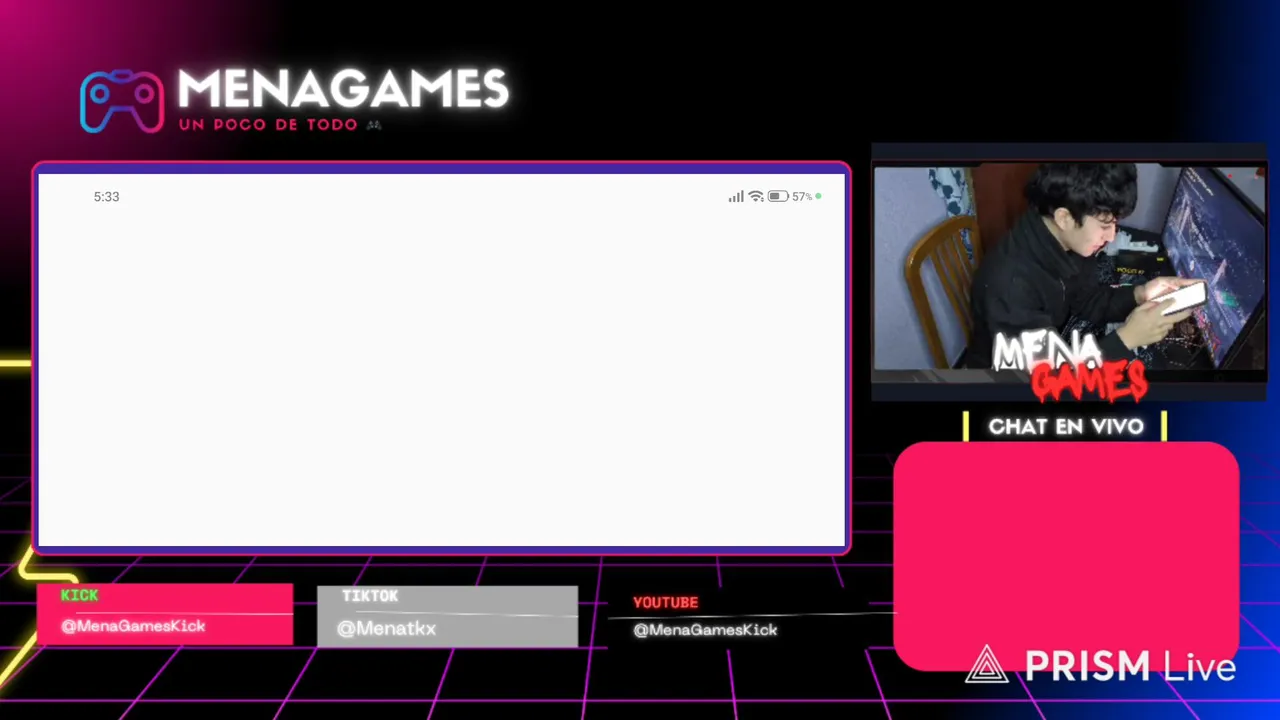Image resolution: width=1280 pixels, height=720 pixels.
Task: Click the 'UN POCO DE TODO' tagline
Action: pos(268,125)
